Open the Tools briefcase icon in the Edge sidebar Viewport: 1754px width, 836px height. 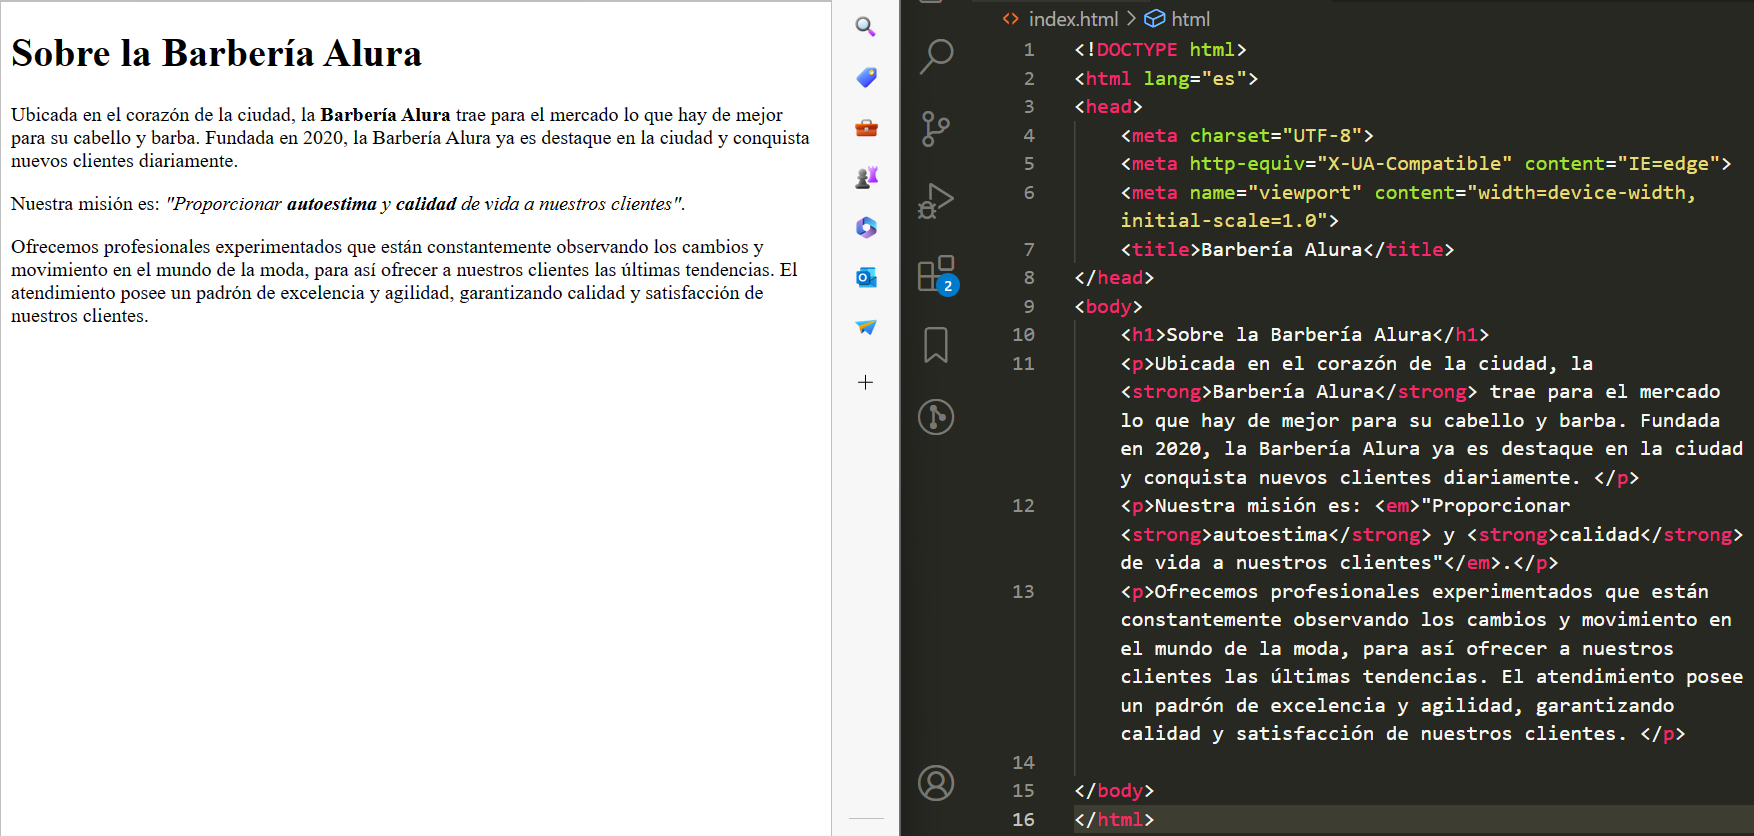pos(866,127)
